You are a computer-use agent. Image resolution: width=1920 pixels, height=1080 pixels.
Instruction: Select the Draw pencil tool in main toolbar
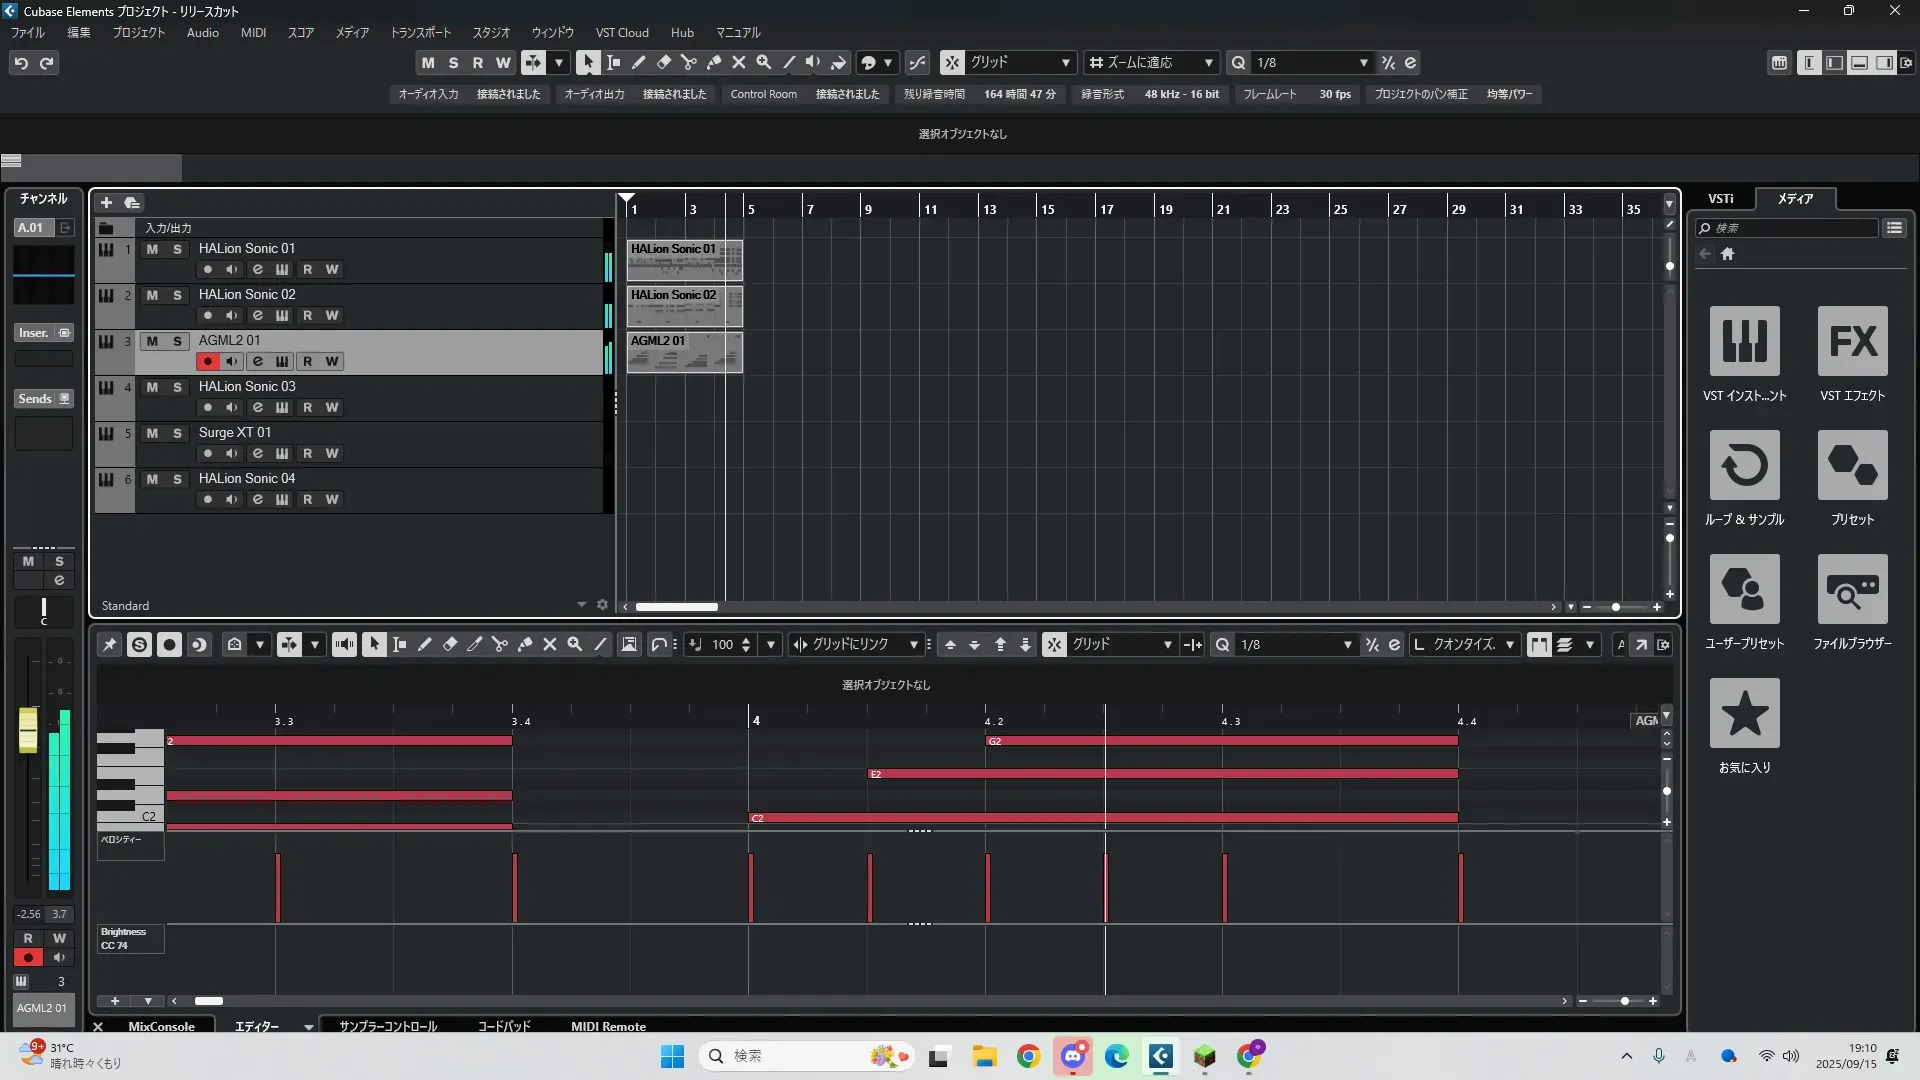tap(638, 62)
